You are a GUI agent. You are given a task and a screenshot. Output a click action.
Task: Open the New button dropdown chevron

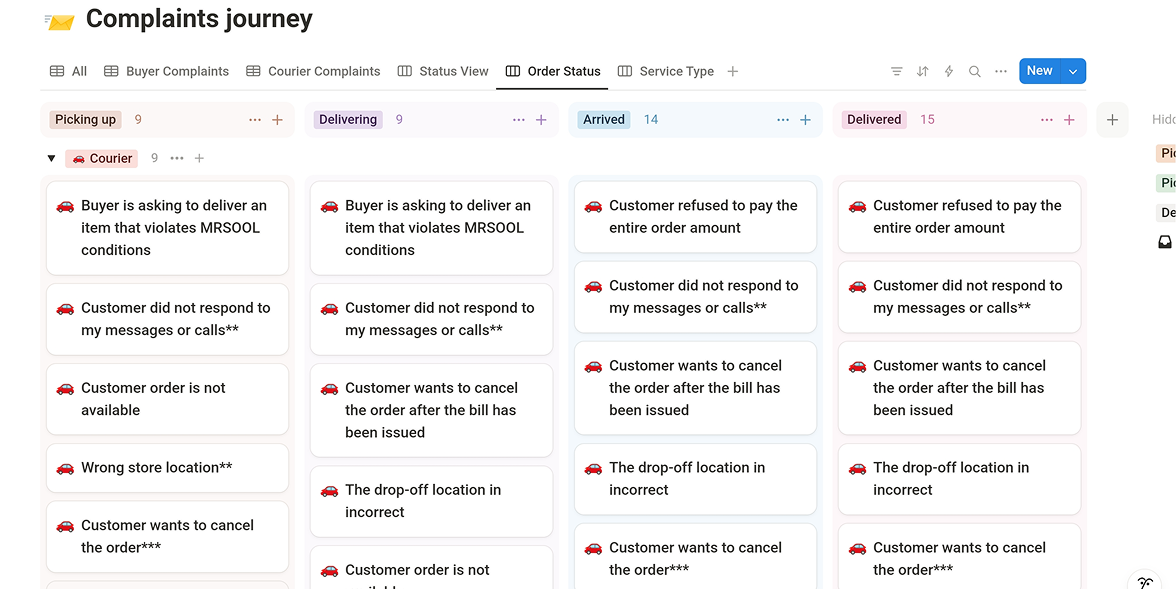point(1072,71)
